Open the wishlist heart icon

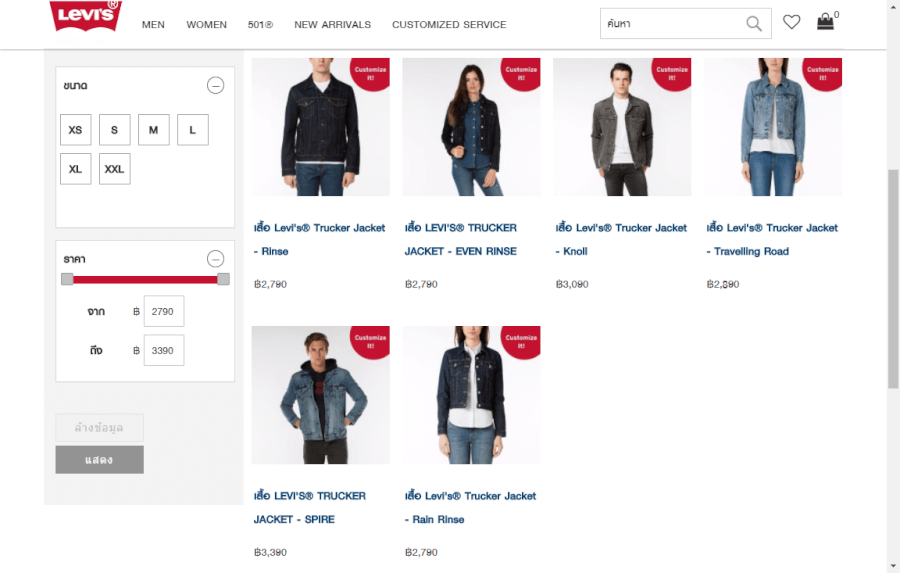[x=792, y=22]
